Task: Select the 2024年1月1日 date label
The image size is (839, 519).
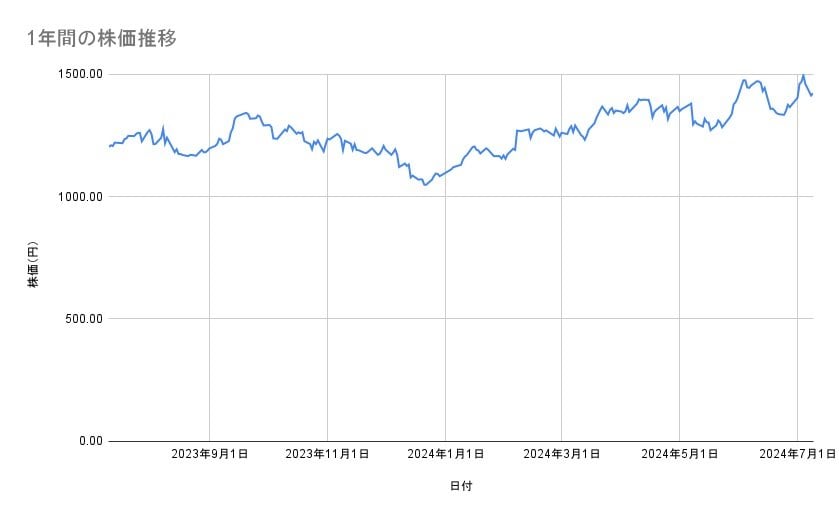Action: (445, 454)
